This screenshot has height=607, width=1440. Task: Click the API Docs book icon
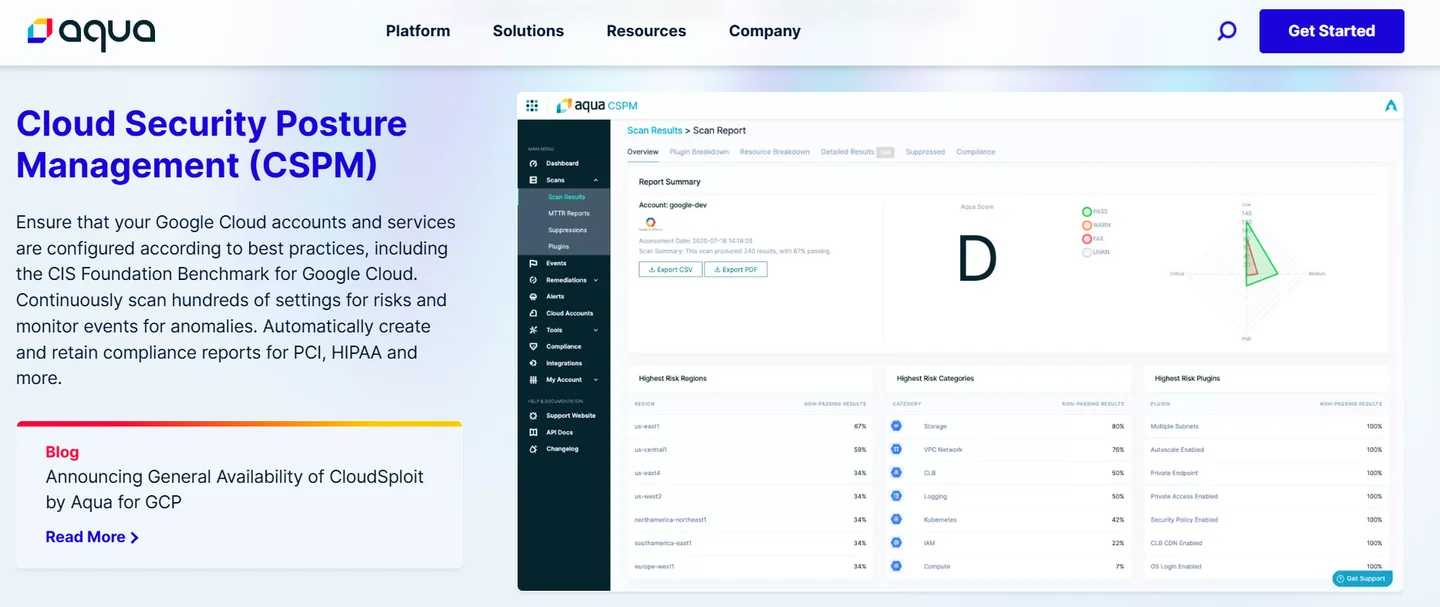pos(533,432)
